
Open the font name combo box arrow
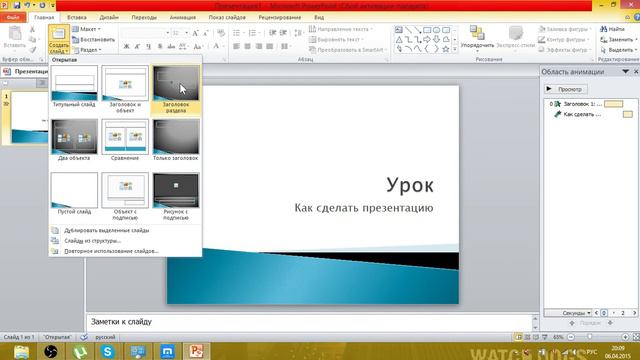point(167,33)
